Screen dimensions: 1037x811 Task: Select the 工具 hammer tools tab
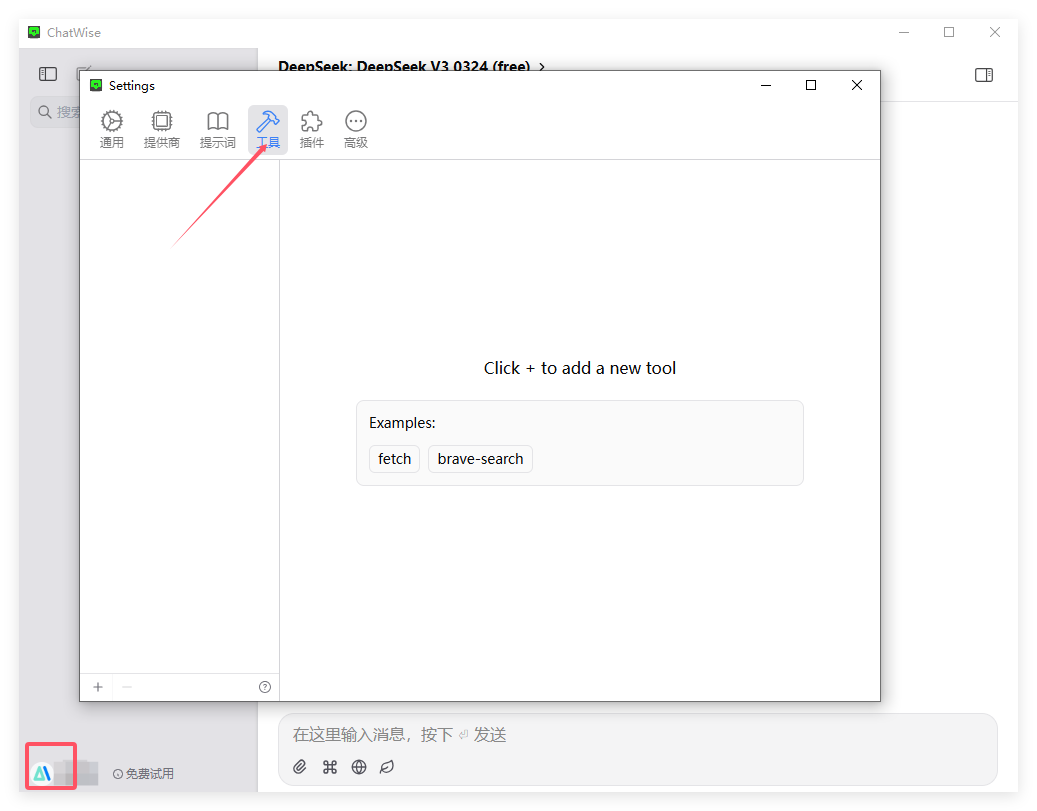click(268, 130)
